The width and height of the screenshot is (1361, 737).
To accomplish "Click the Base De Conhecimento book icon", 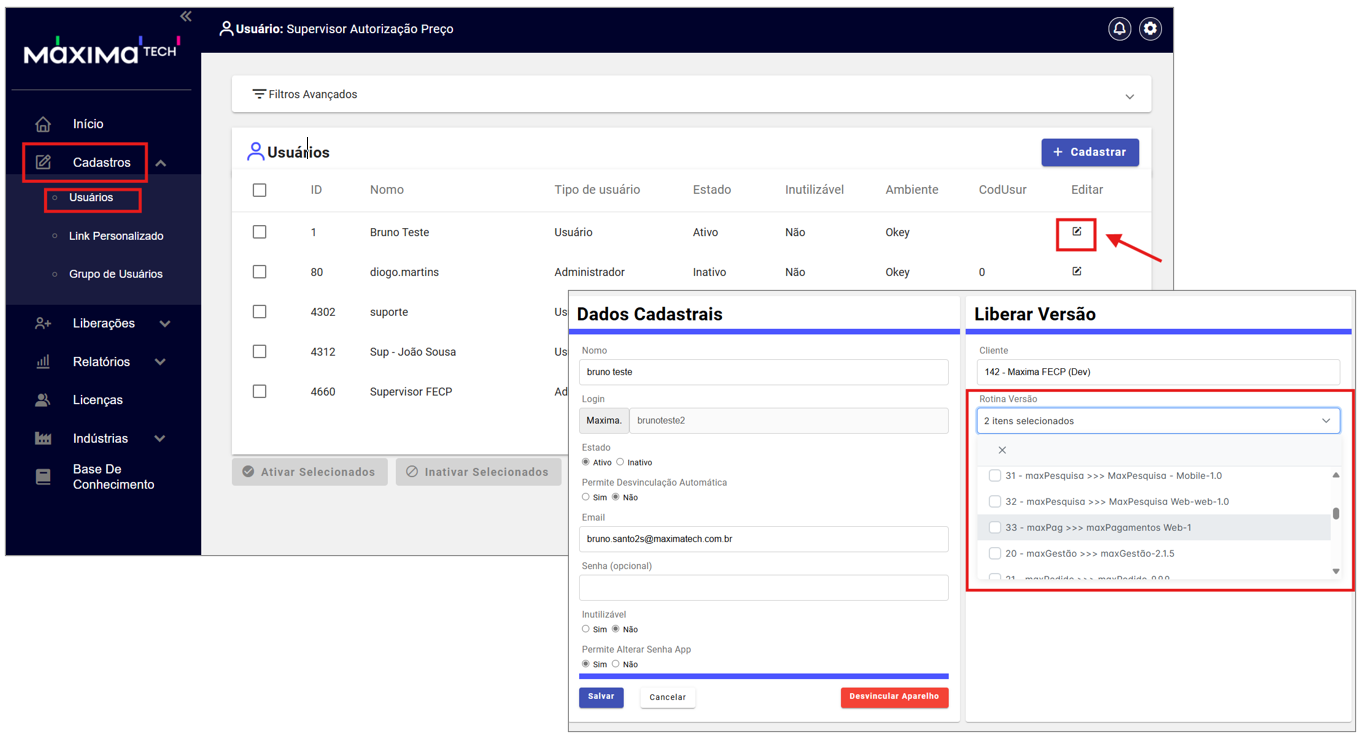I will point(43,477).
